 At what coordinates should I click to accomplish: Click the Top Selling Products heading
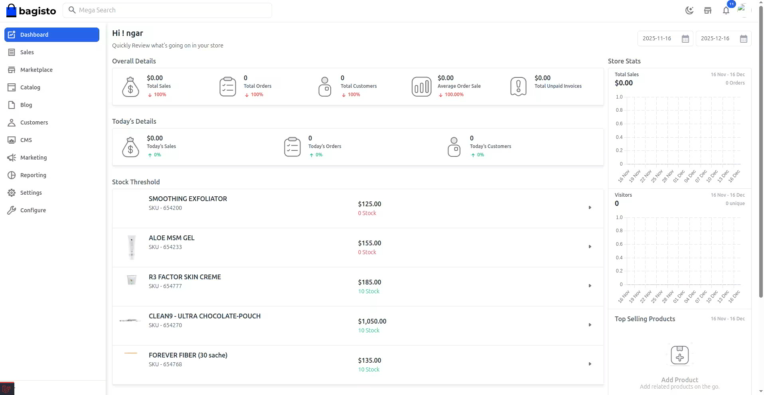coord(645,319)
